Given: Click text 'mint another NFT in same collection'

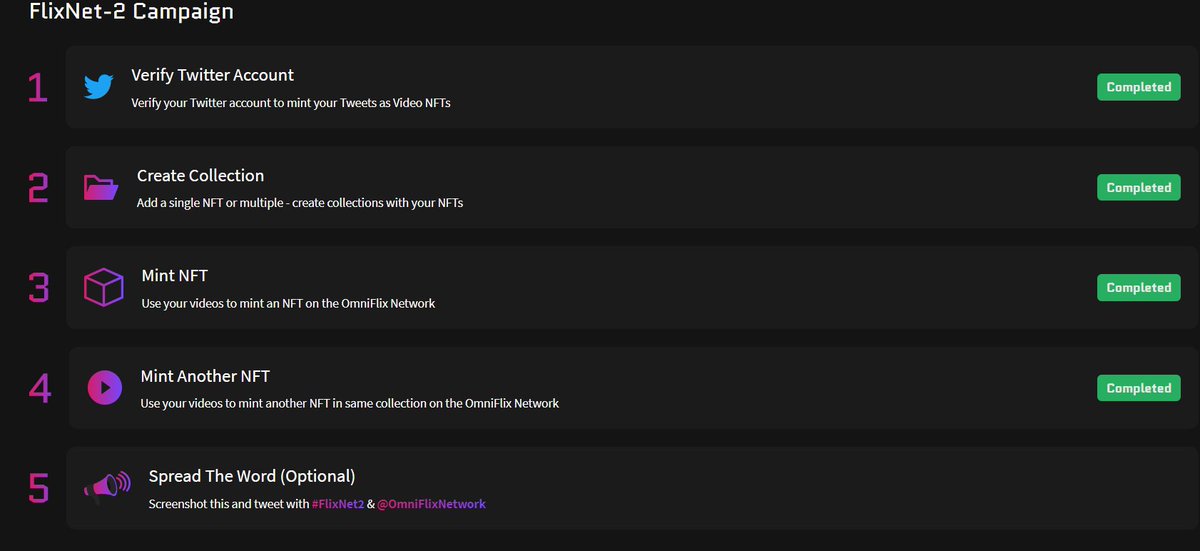Looking at the screenshot, I should pyautogui.click(x=340, y=404).
